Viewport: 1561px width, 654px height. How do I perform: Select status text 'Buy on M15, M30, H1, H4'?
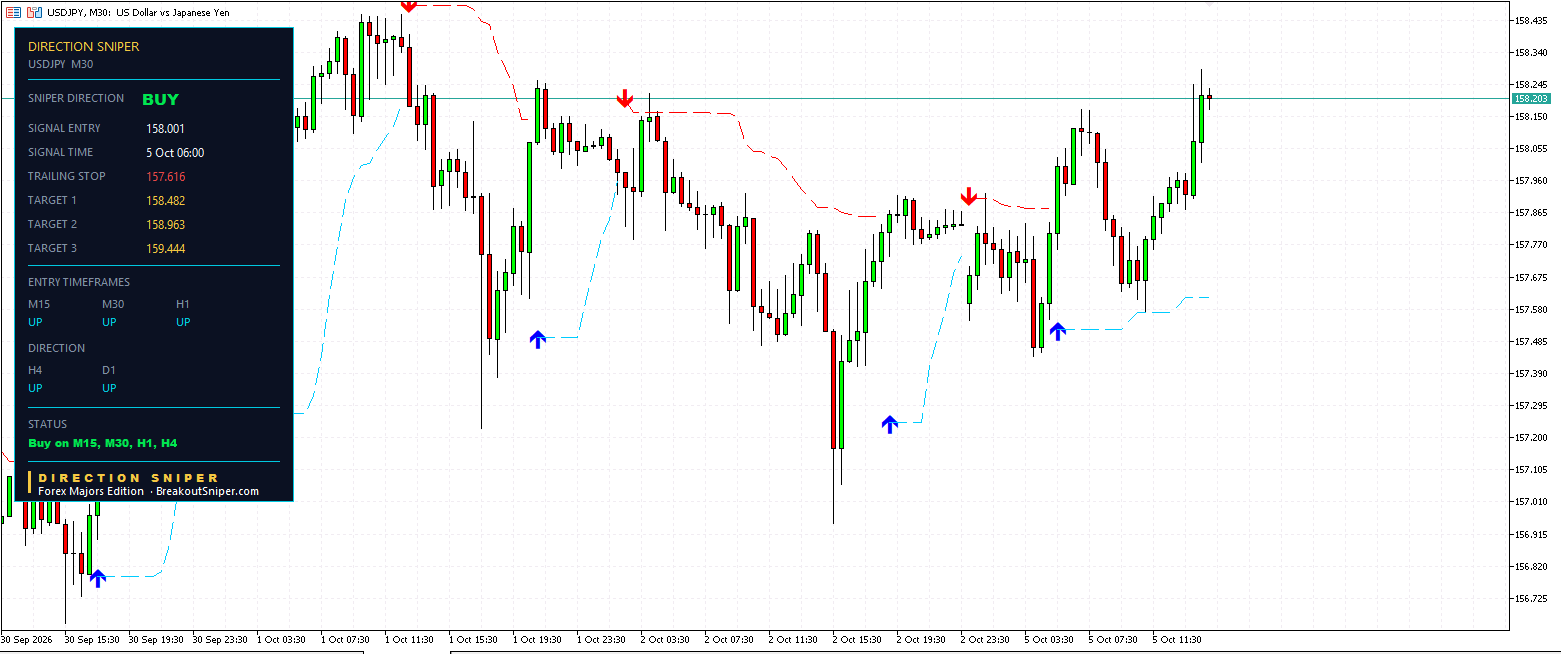click(x=102, y=443)
